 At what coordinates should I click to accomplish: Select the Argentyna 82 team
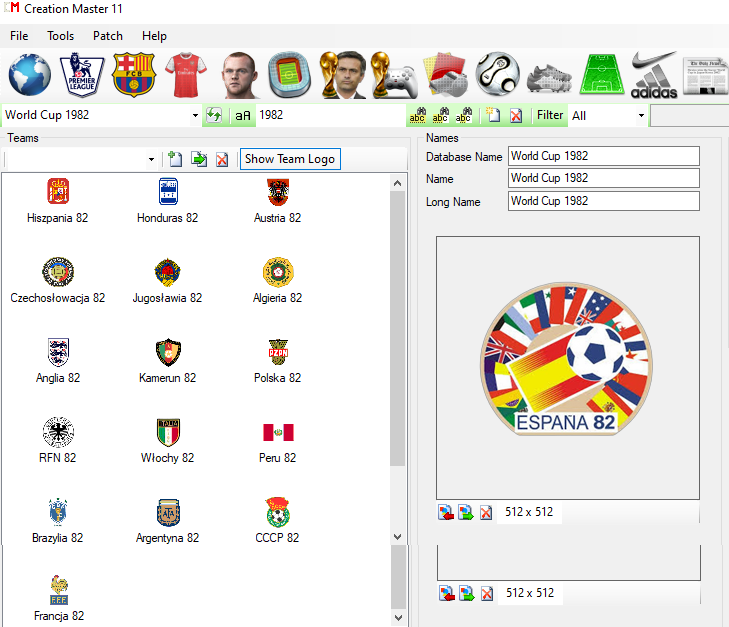(167, 521)
